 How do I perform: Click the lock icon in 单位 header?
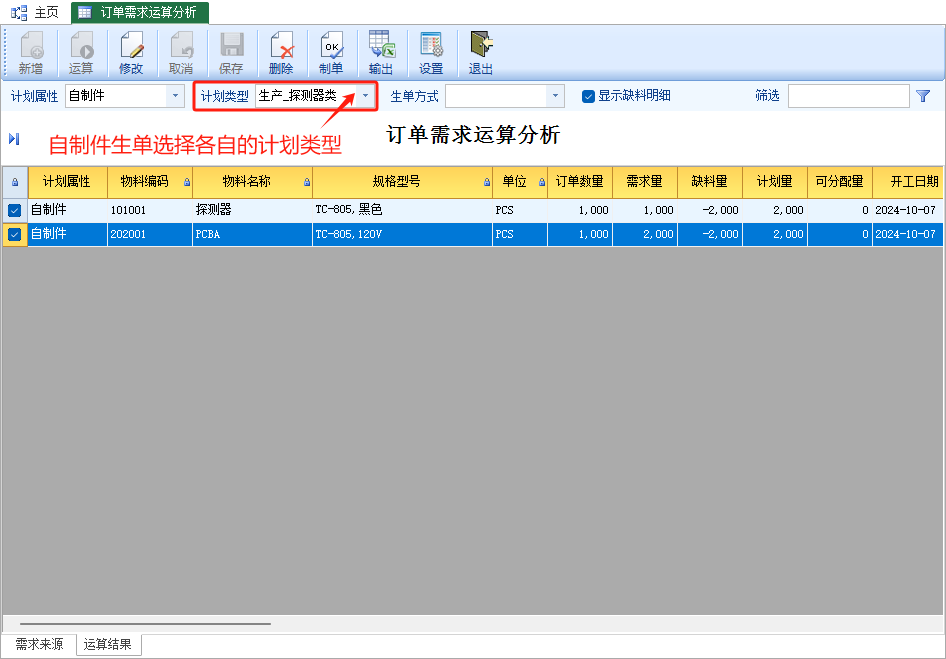click(542, 182)
